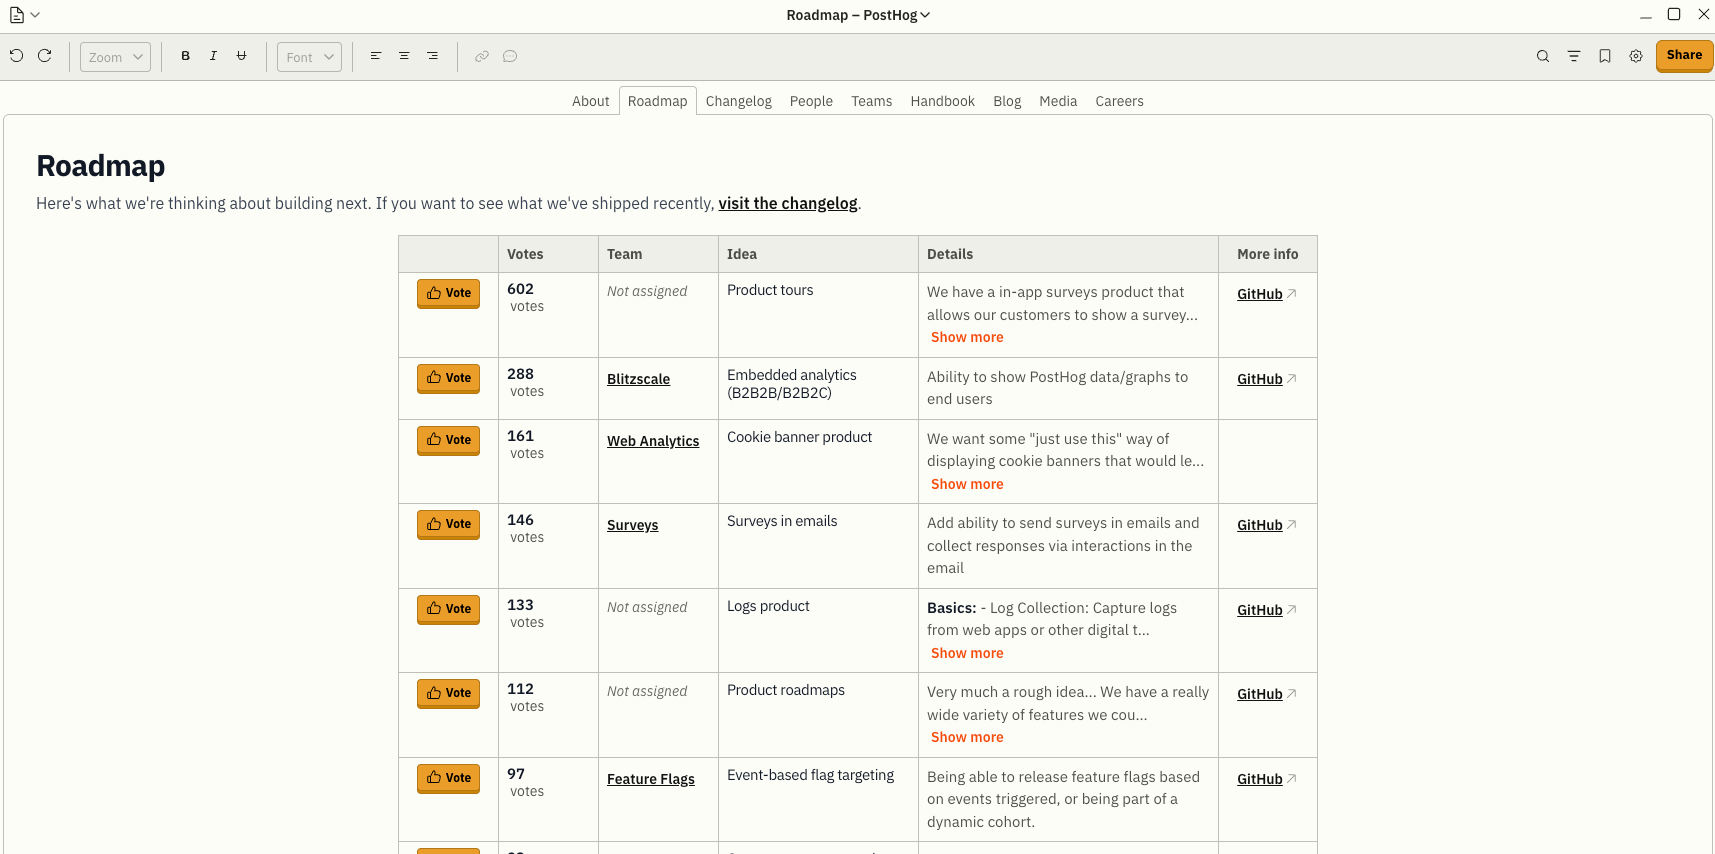Toggle strikethrough formatting
1715x854 pixels.
pyautogui.click(x=241, y=56)
